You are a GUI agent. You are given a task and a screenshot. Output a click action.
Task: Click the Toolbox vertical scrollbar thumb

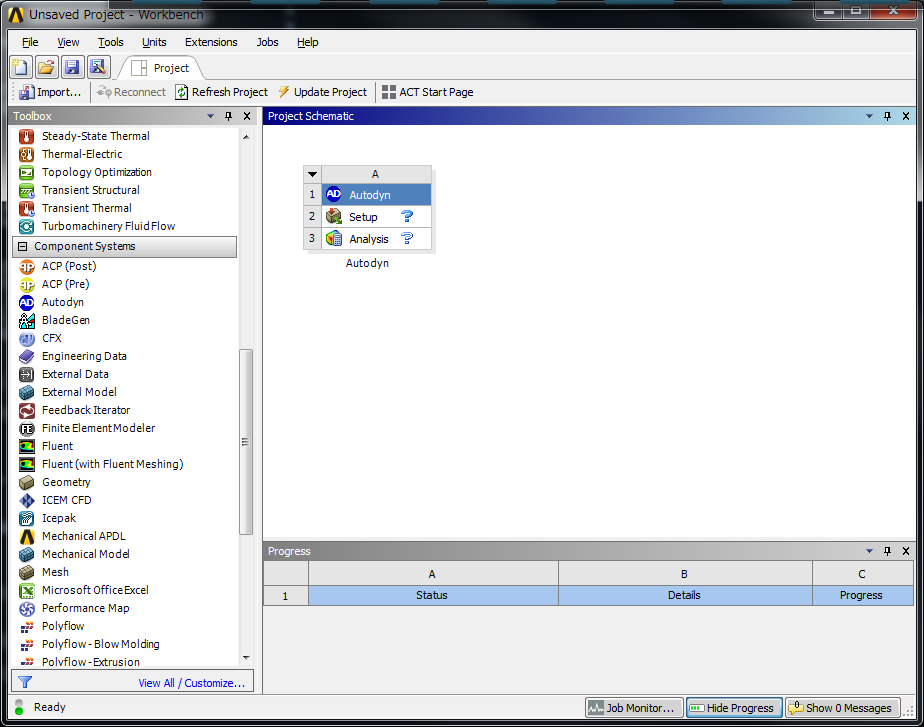click(x=246, y=440)
